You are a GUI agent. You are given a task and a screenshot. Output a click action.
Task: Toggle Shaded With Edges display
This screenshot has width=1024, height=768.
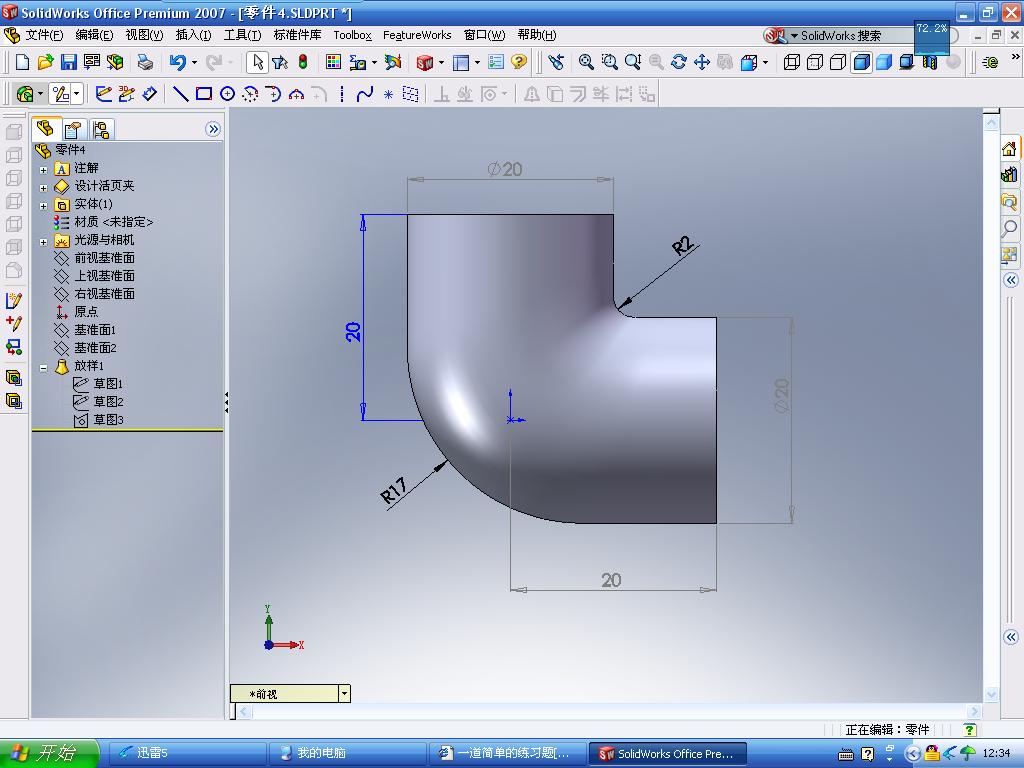861,62
